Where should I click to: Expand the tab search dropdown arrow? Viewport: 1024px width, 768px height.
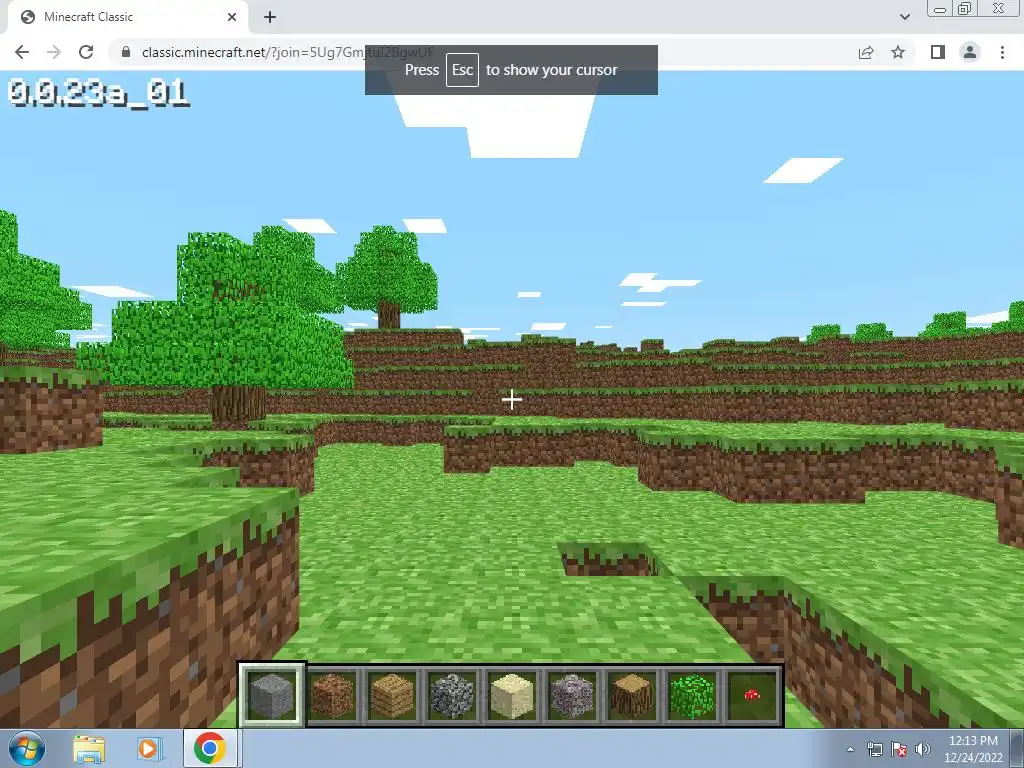tap(904, 17)
